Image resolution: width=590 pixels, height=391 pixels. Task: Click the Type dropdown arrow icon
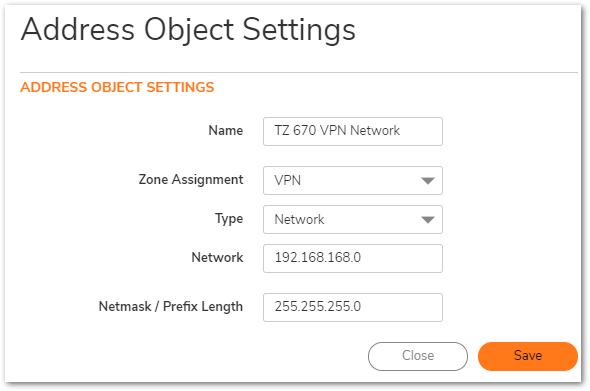427,220
